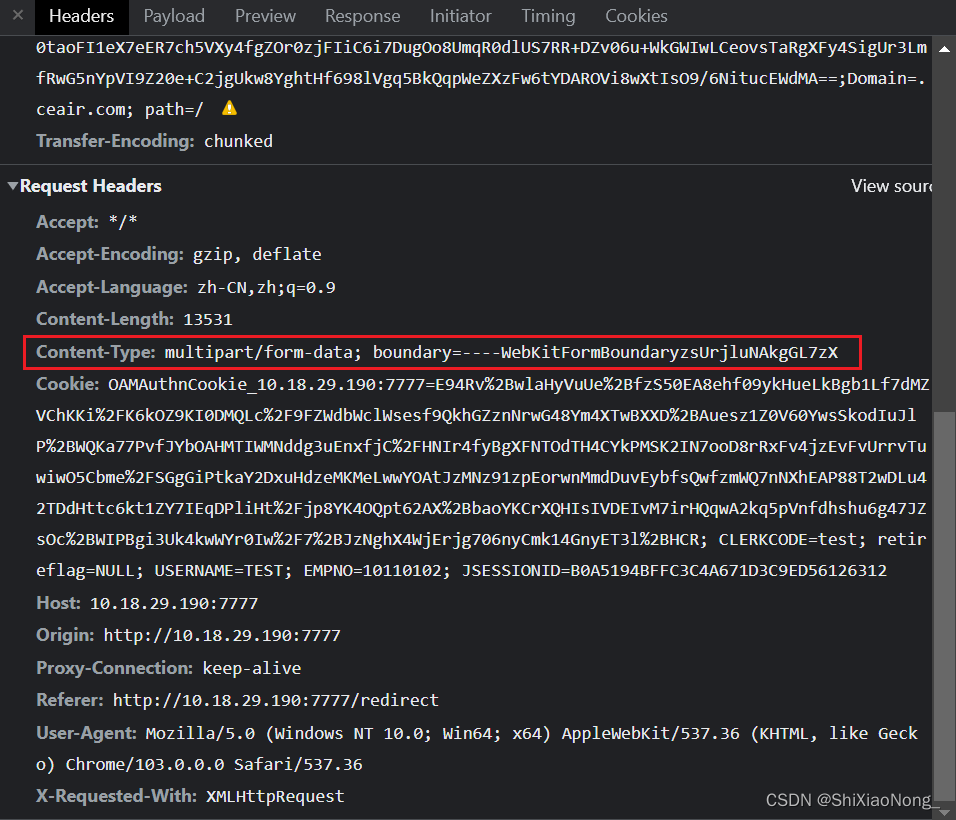Open the Response tab
The width and height of the screenshot is (956, 820).
point(362,16)
